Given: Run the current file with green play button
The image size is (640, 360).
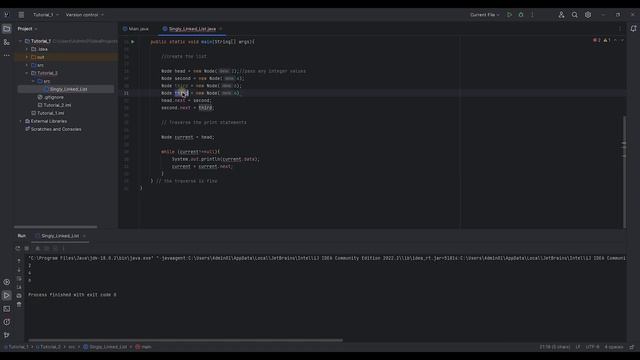Looking at the screenshot, I should pos(509,15).
